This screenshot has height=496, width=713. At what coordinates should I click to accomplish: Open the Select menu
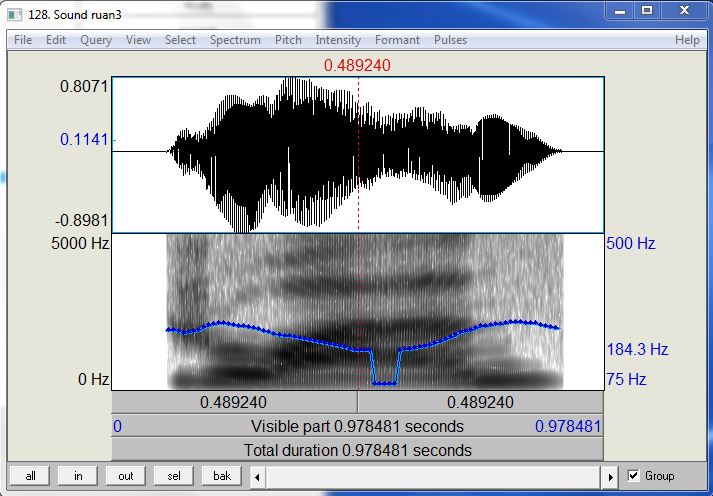[180, 40]
